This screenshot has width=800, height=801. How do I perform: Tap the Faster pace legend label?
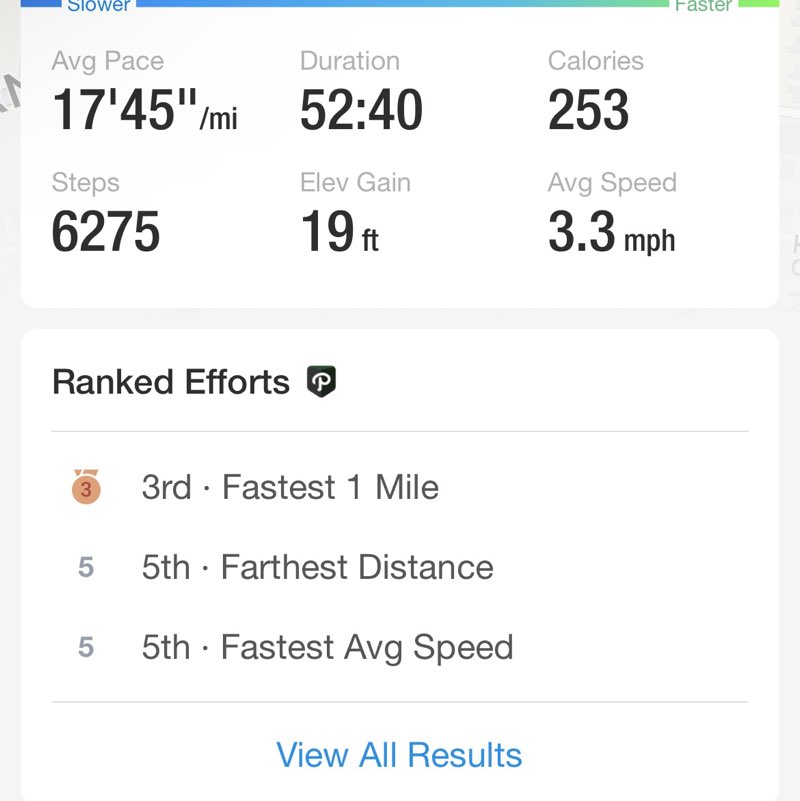[703, 6]
